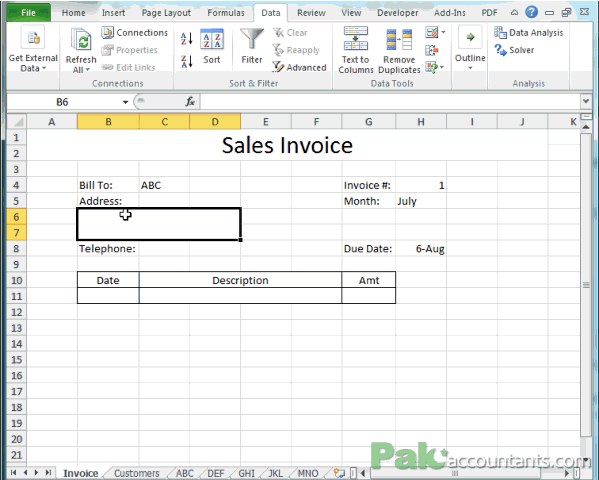Image resolution: width=599 pixels, height=480 pixels.
Task: Click the insert function fx button
Action: 190,102
